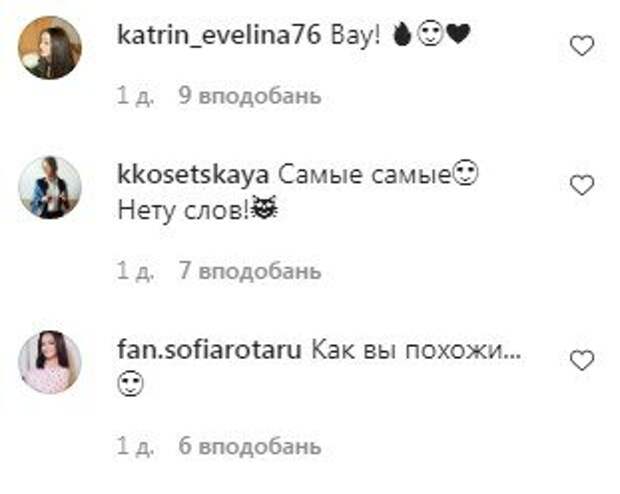This screenshot has height=494, width=620.
Task: Click the black heart emoji after 'Вау!'
Action: (459, 34)
